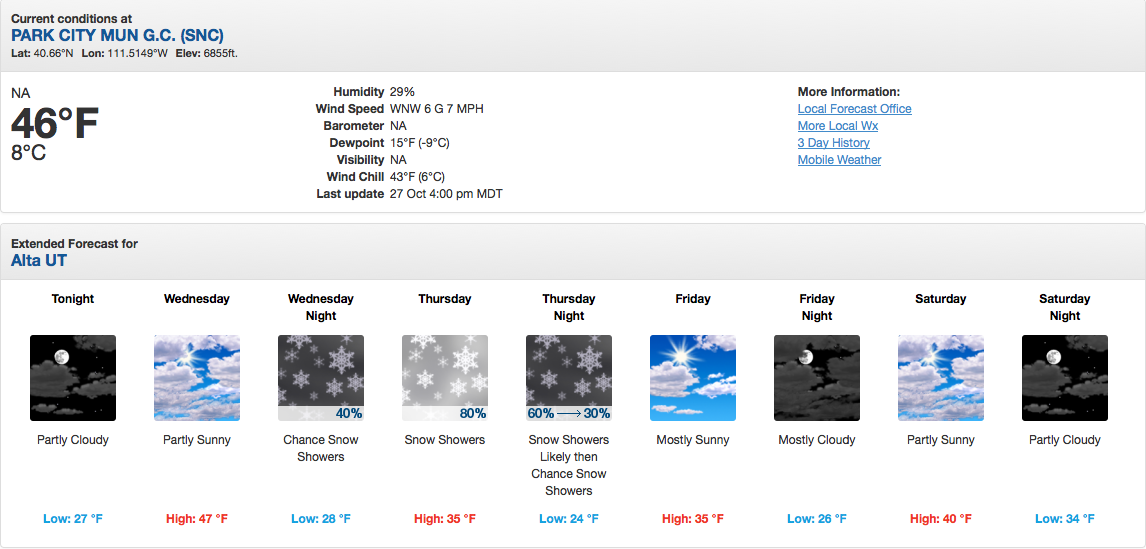Open the More Local Wx link

click(x=838, y=126)
